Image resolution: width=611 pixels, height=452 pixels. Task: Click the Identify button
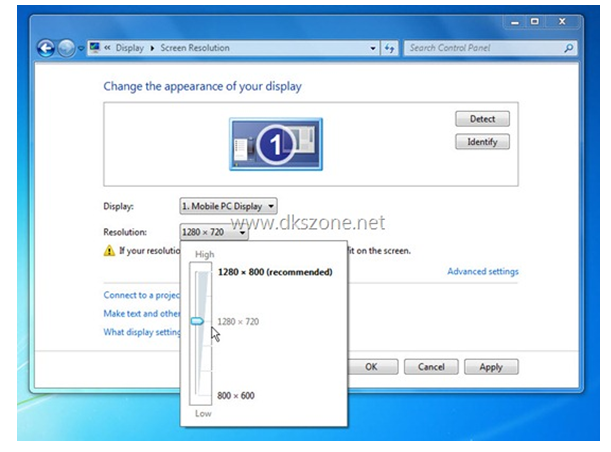[482, 142]
